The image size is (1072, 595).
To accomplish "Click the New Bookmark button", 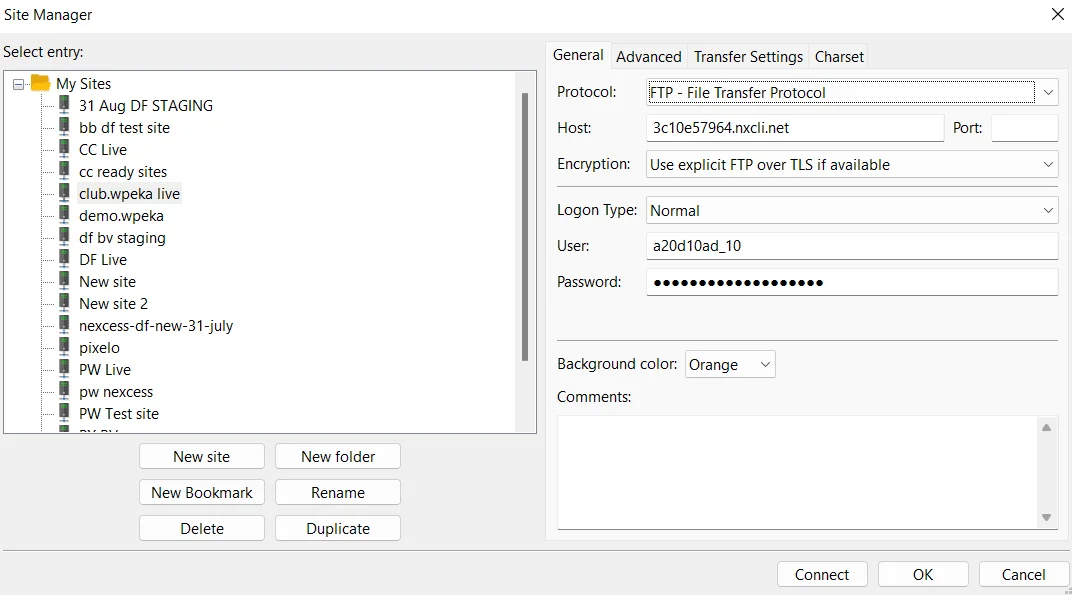I will point(202,492).
